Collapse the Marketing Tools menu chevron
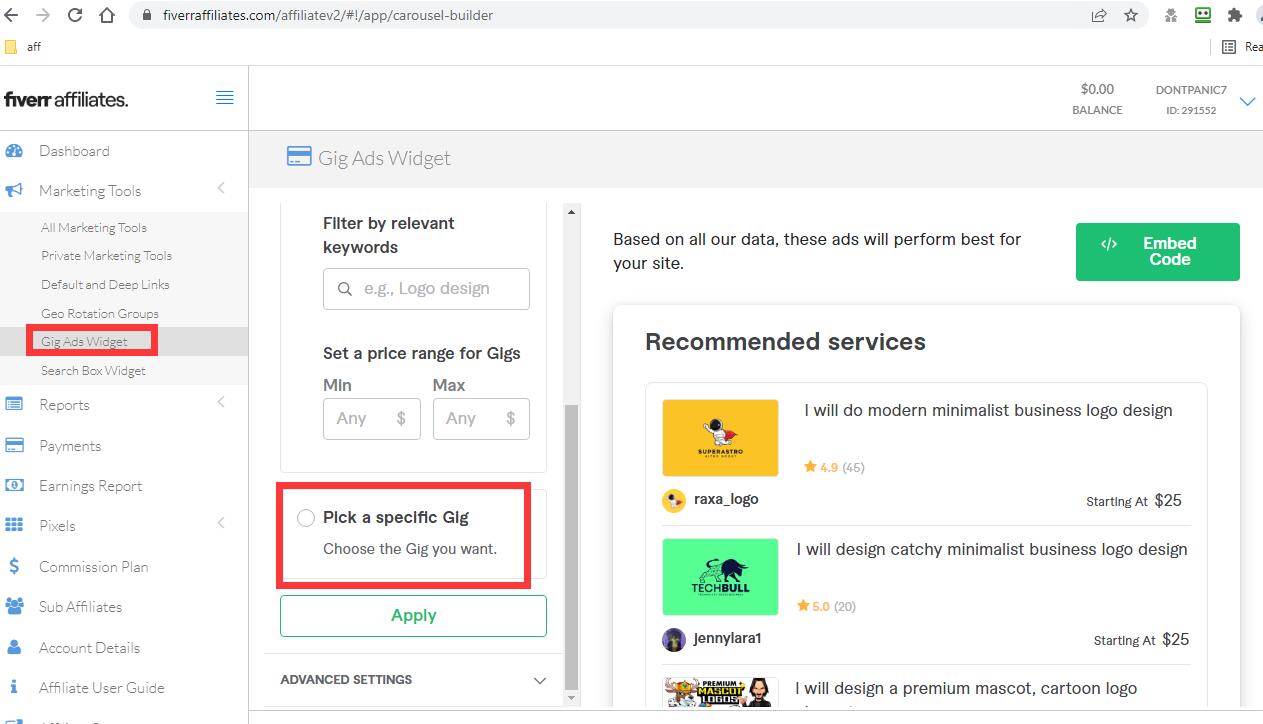 coord(221,188)
